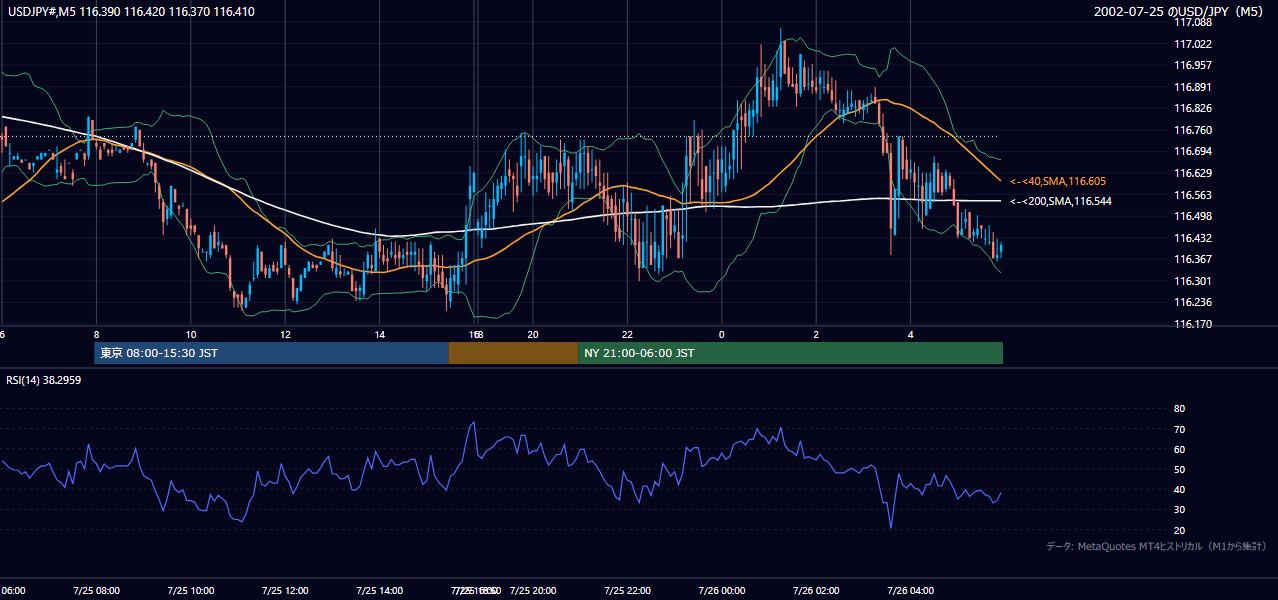The image size is (1278, 600).
Task: Click bottom time label 06:00
Action: click(14, 590)
